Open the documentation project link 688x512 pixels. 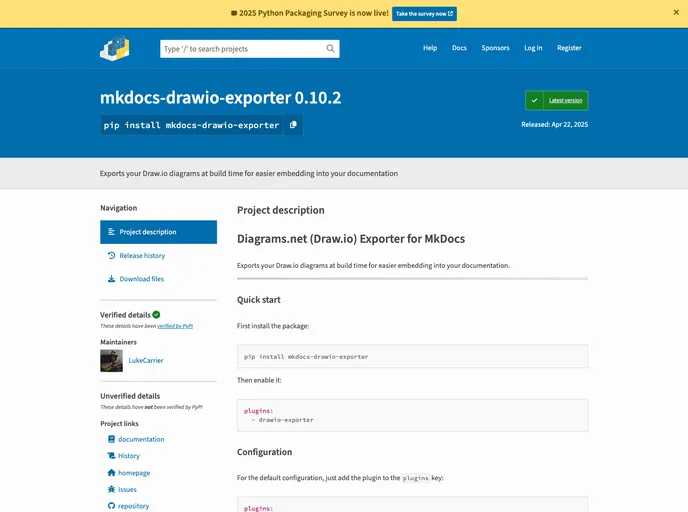click(x=141, y=439)
